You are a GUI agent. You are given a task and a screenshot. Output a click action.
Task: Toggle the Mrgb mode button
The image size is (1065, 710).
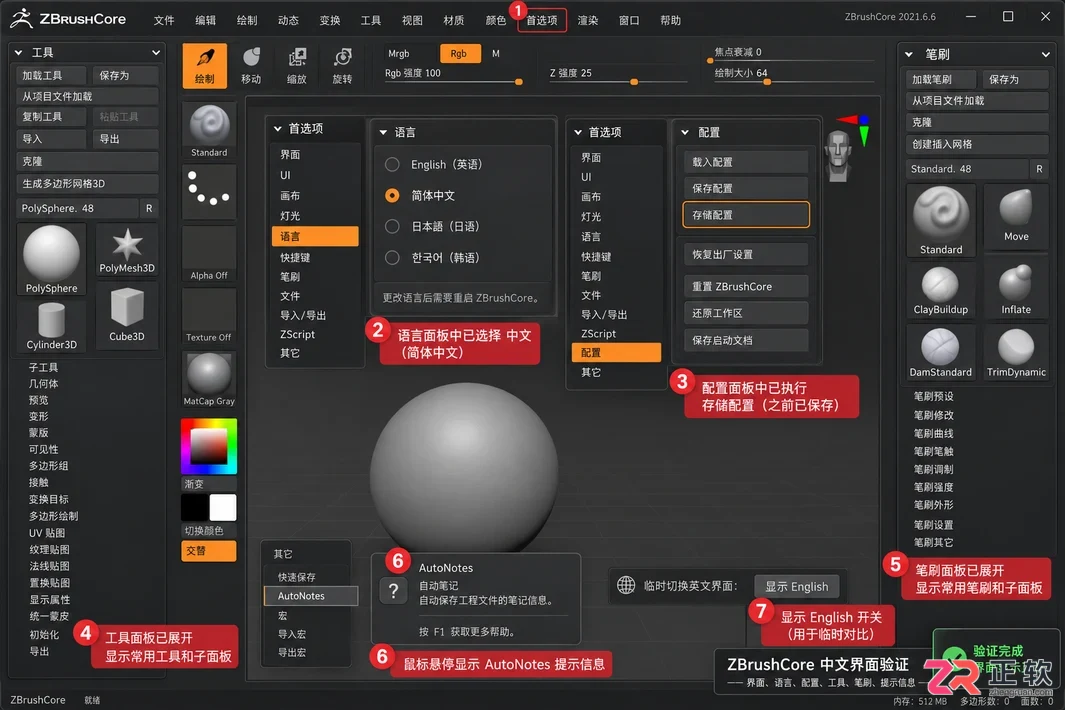point(399,54)
